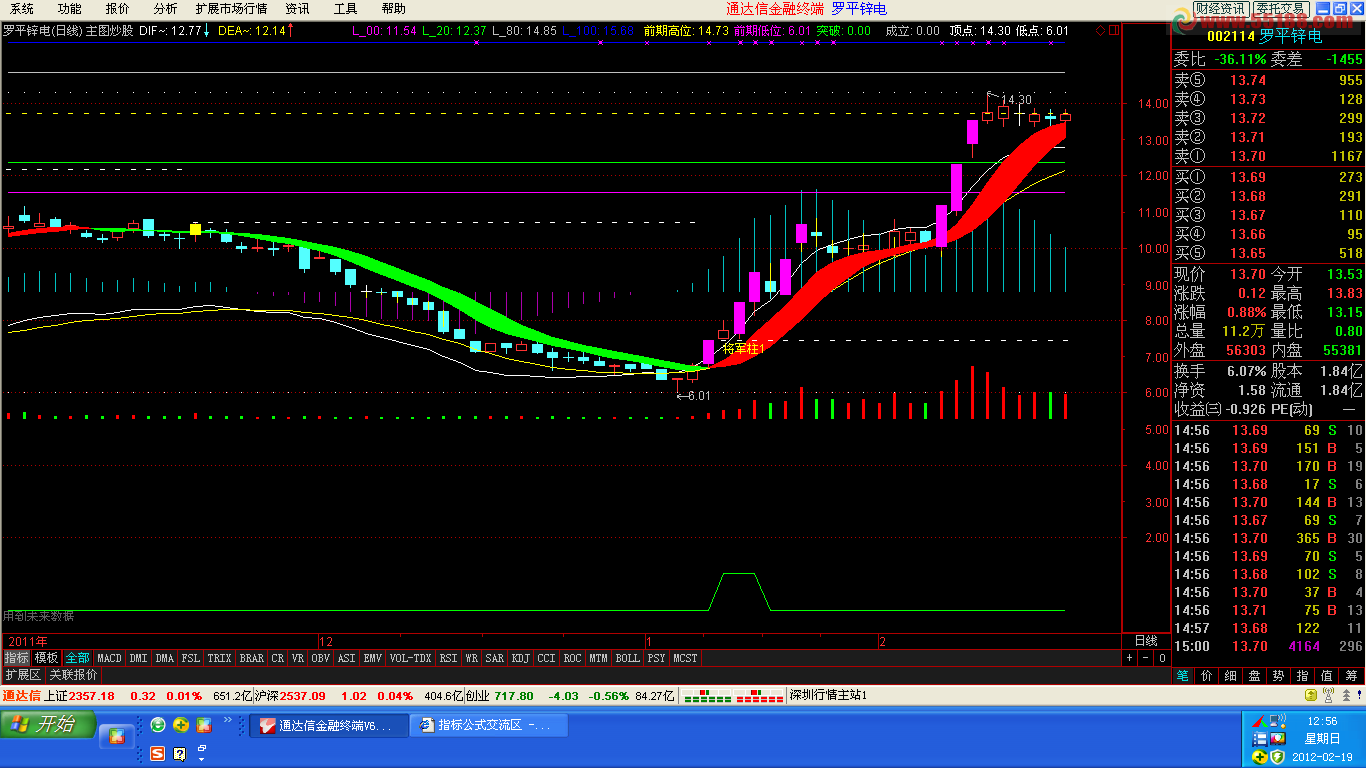Switch the indicator to KDJ

coord(521,658)
